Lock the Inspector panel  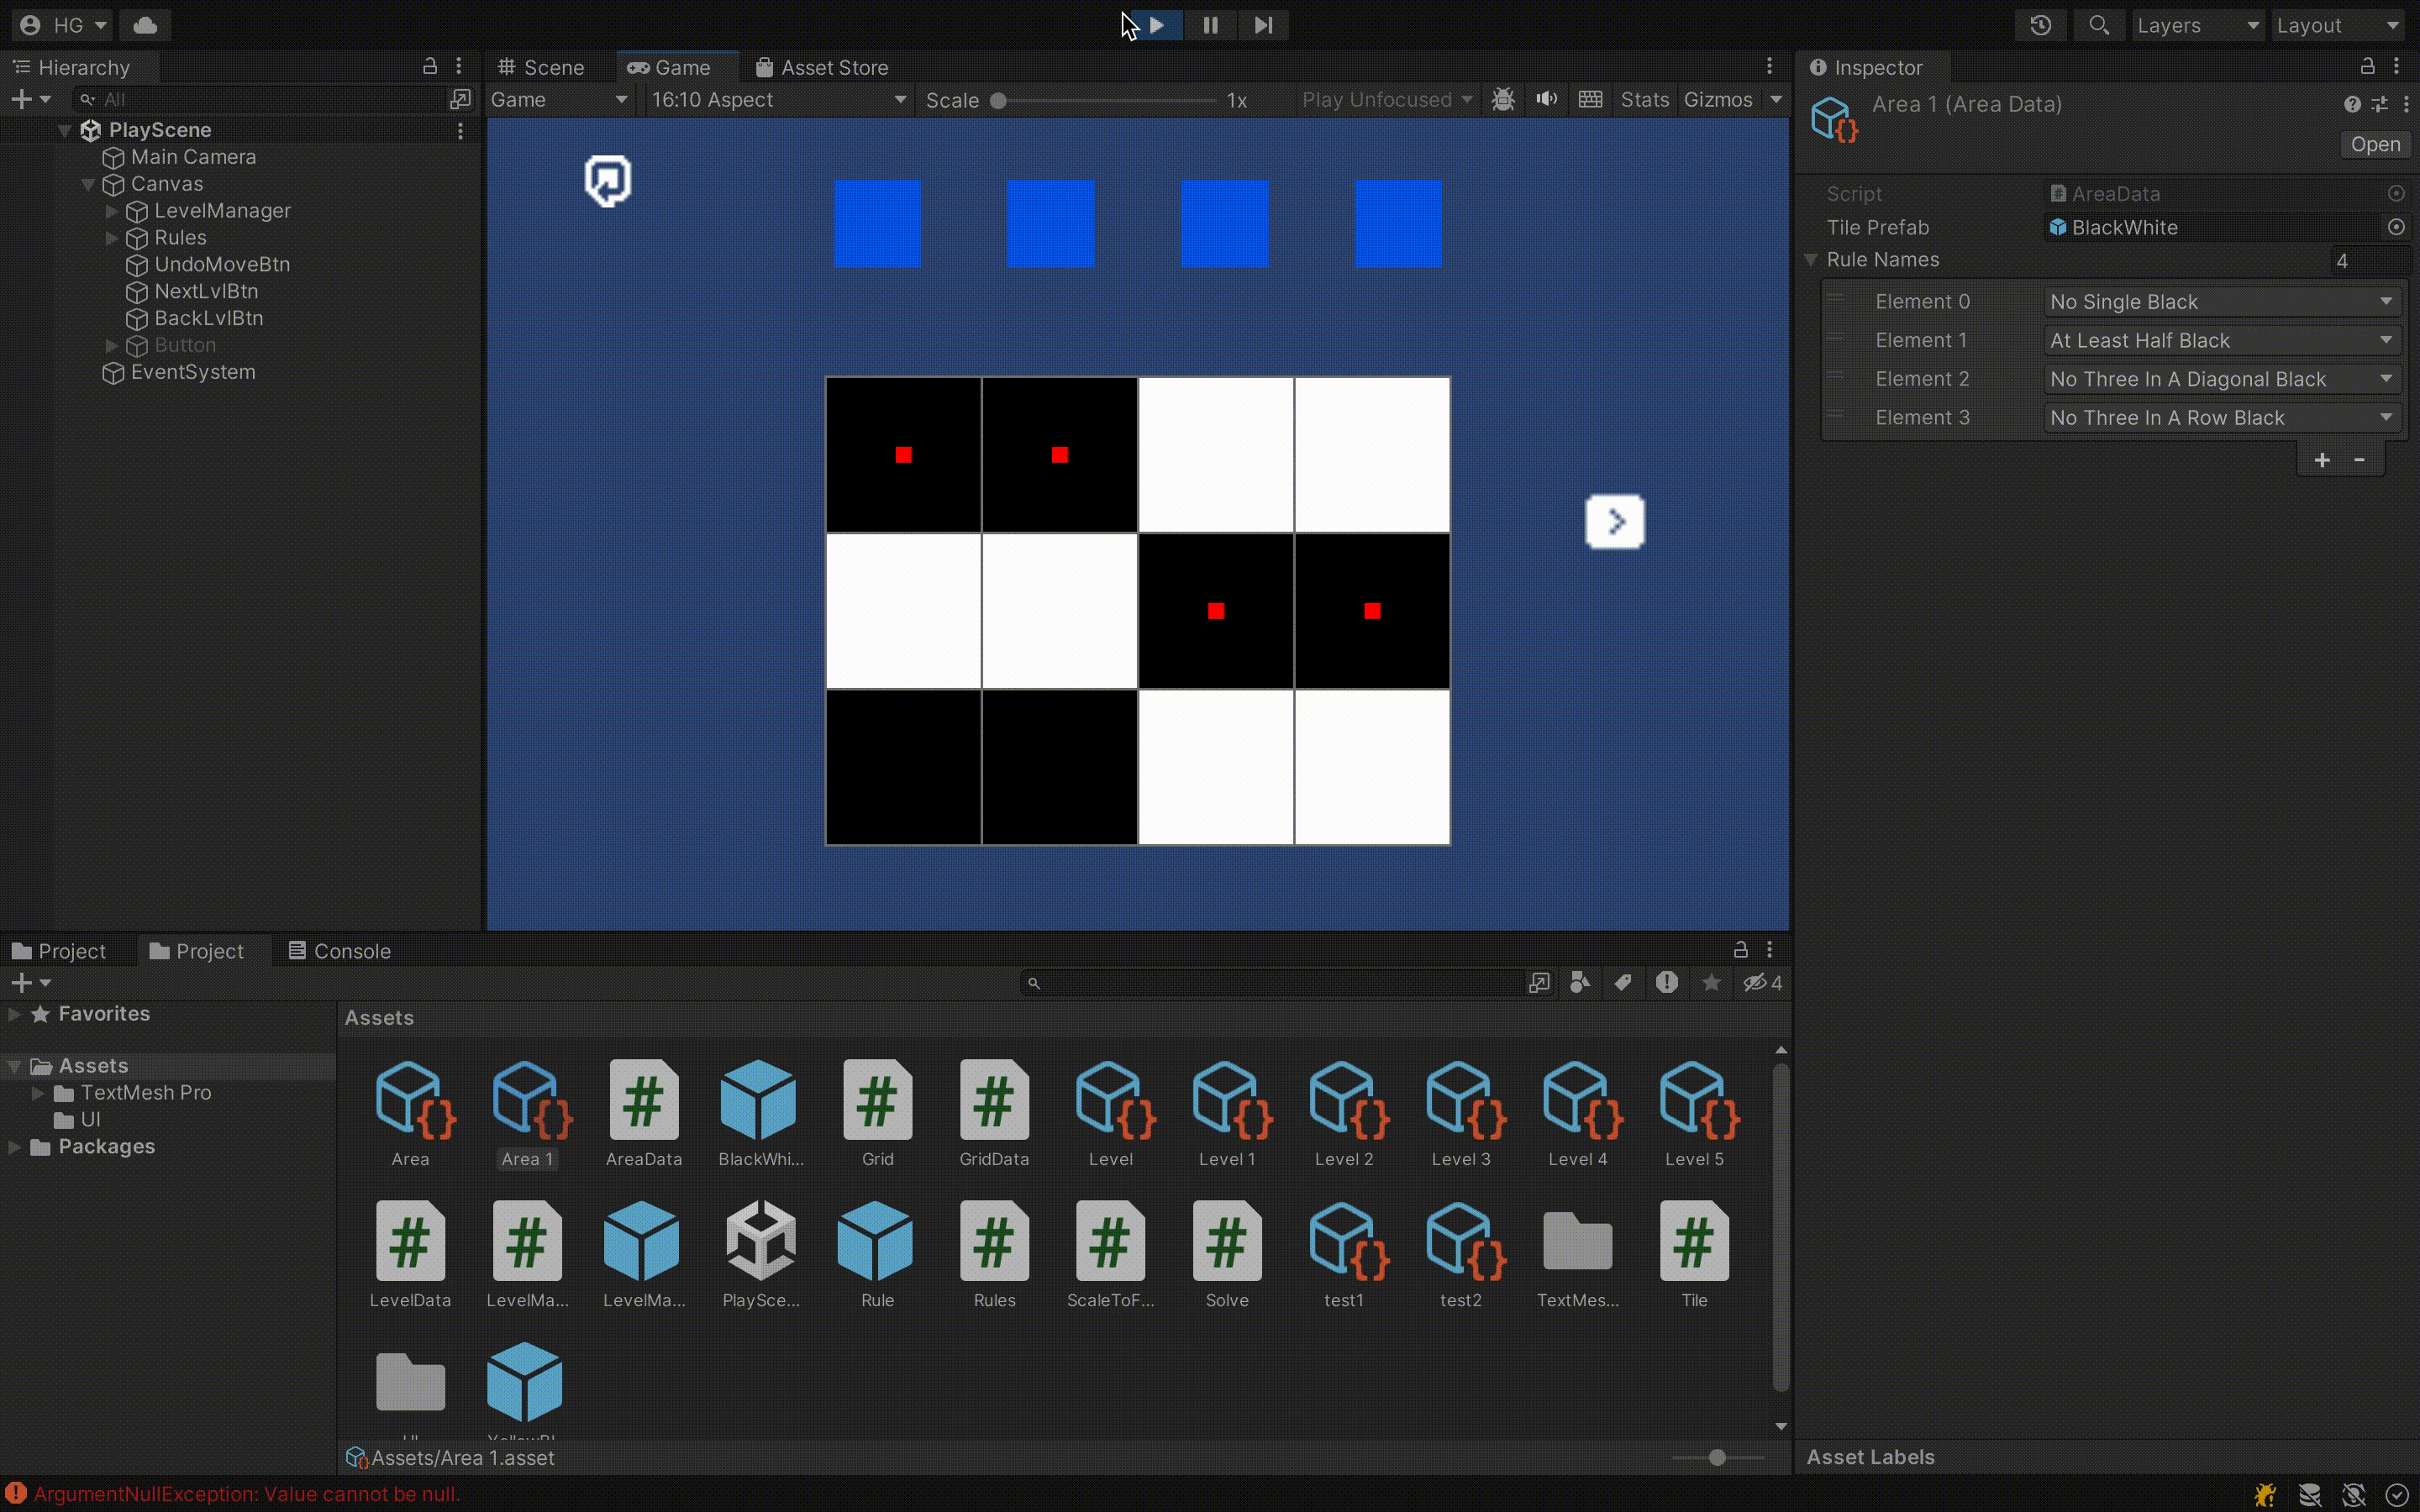2367,67
